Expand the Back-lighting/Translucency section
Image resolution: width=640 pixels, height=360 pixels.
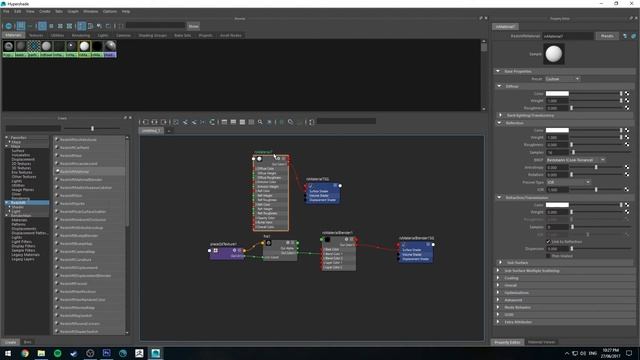point(500,115)
